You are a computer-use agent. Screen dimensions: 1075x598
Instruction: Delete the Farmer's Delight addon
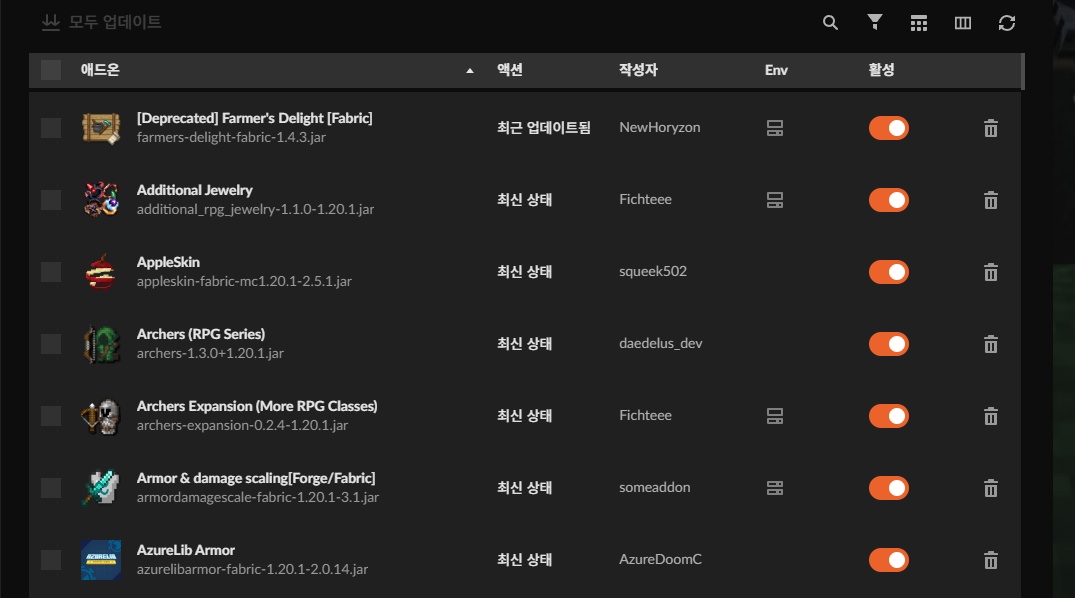click(991, 128)
